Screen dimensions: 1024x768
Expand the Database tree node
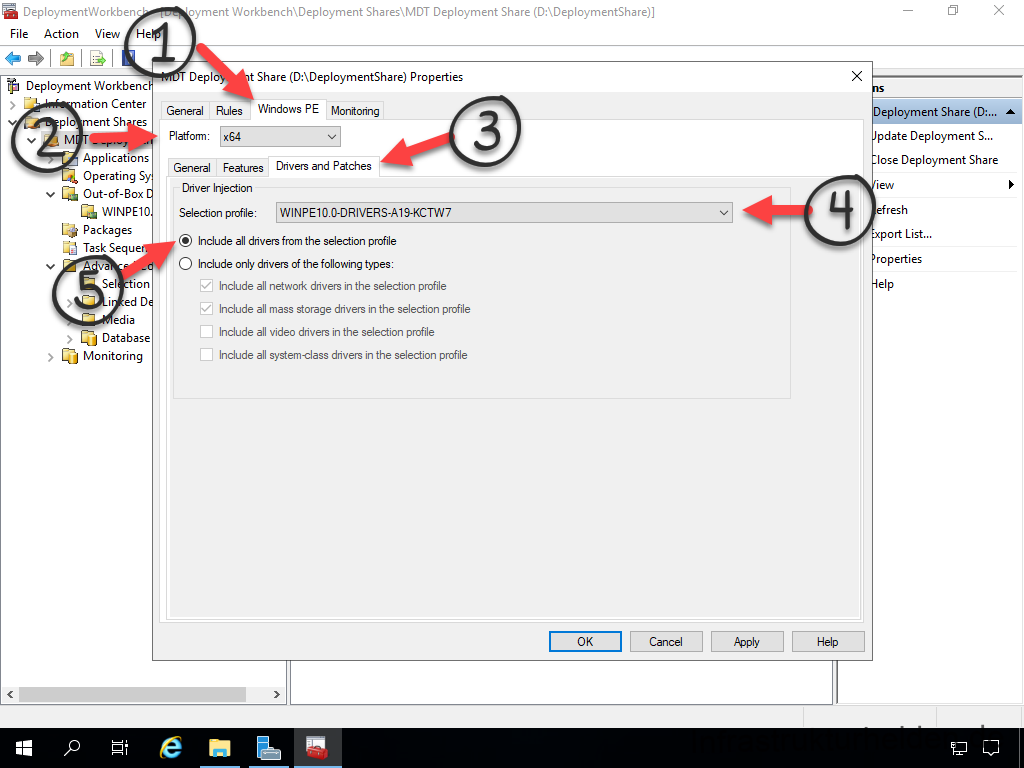pos(70,338)
